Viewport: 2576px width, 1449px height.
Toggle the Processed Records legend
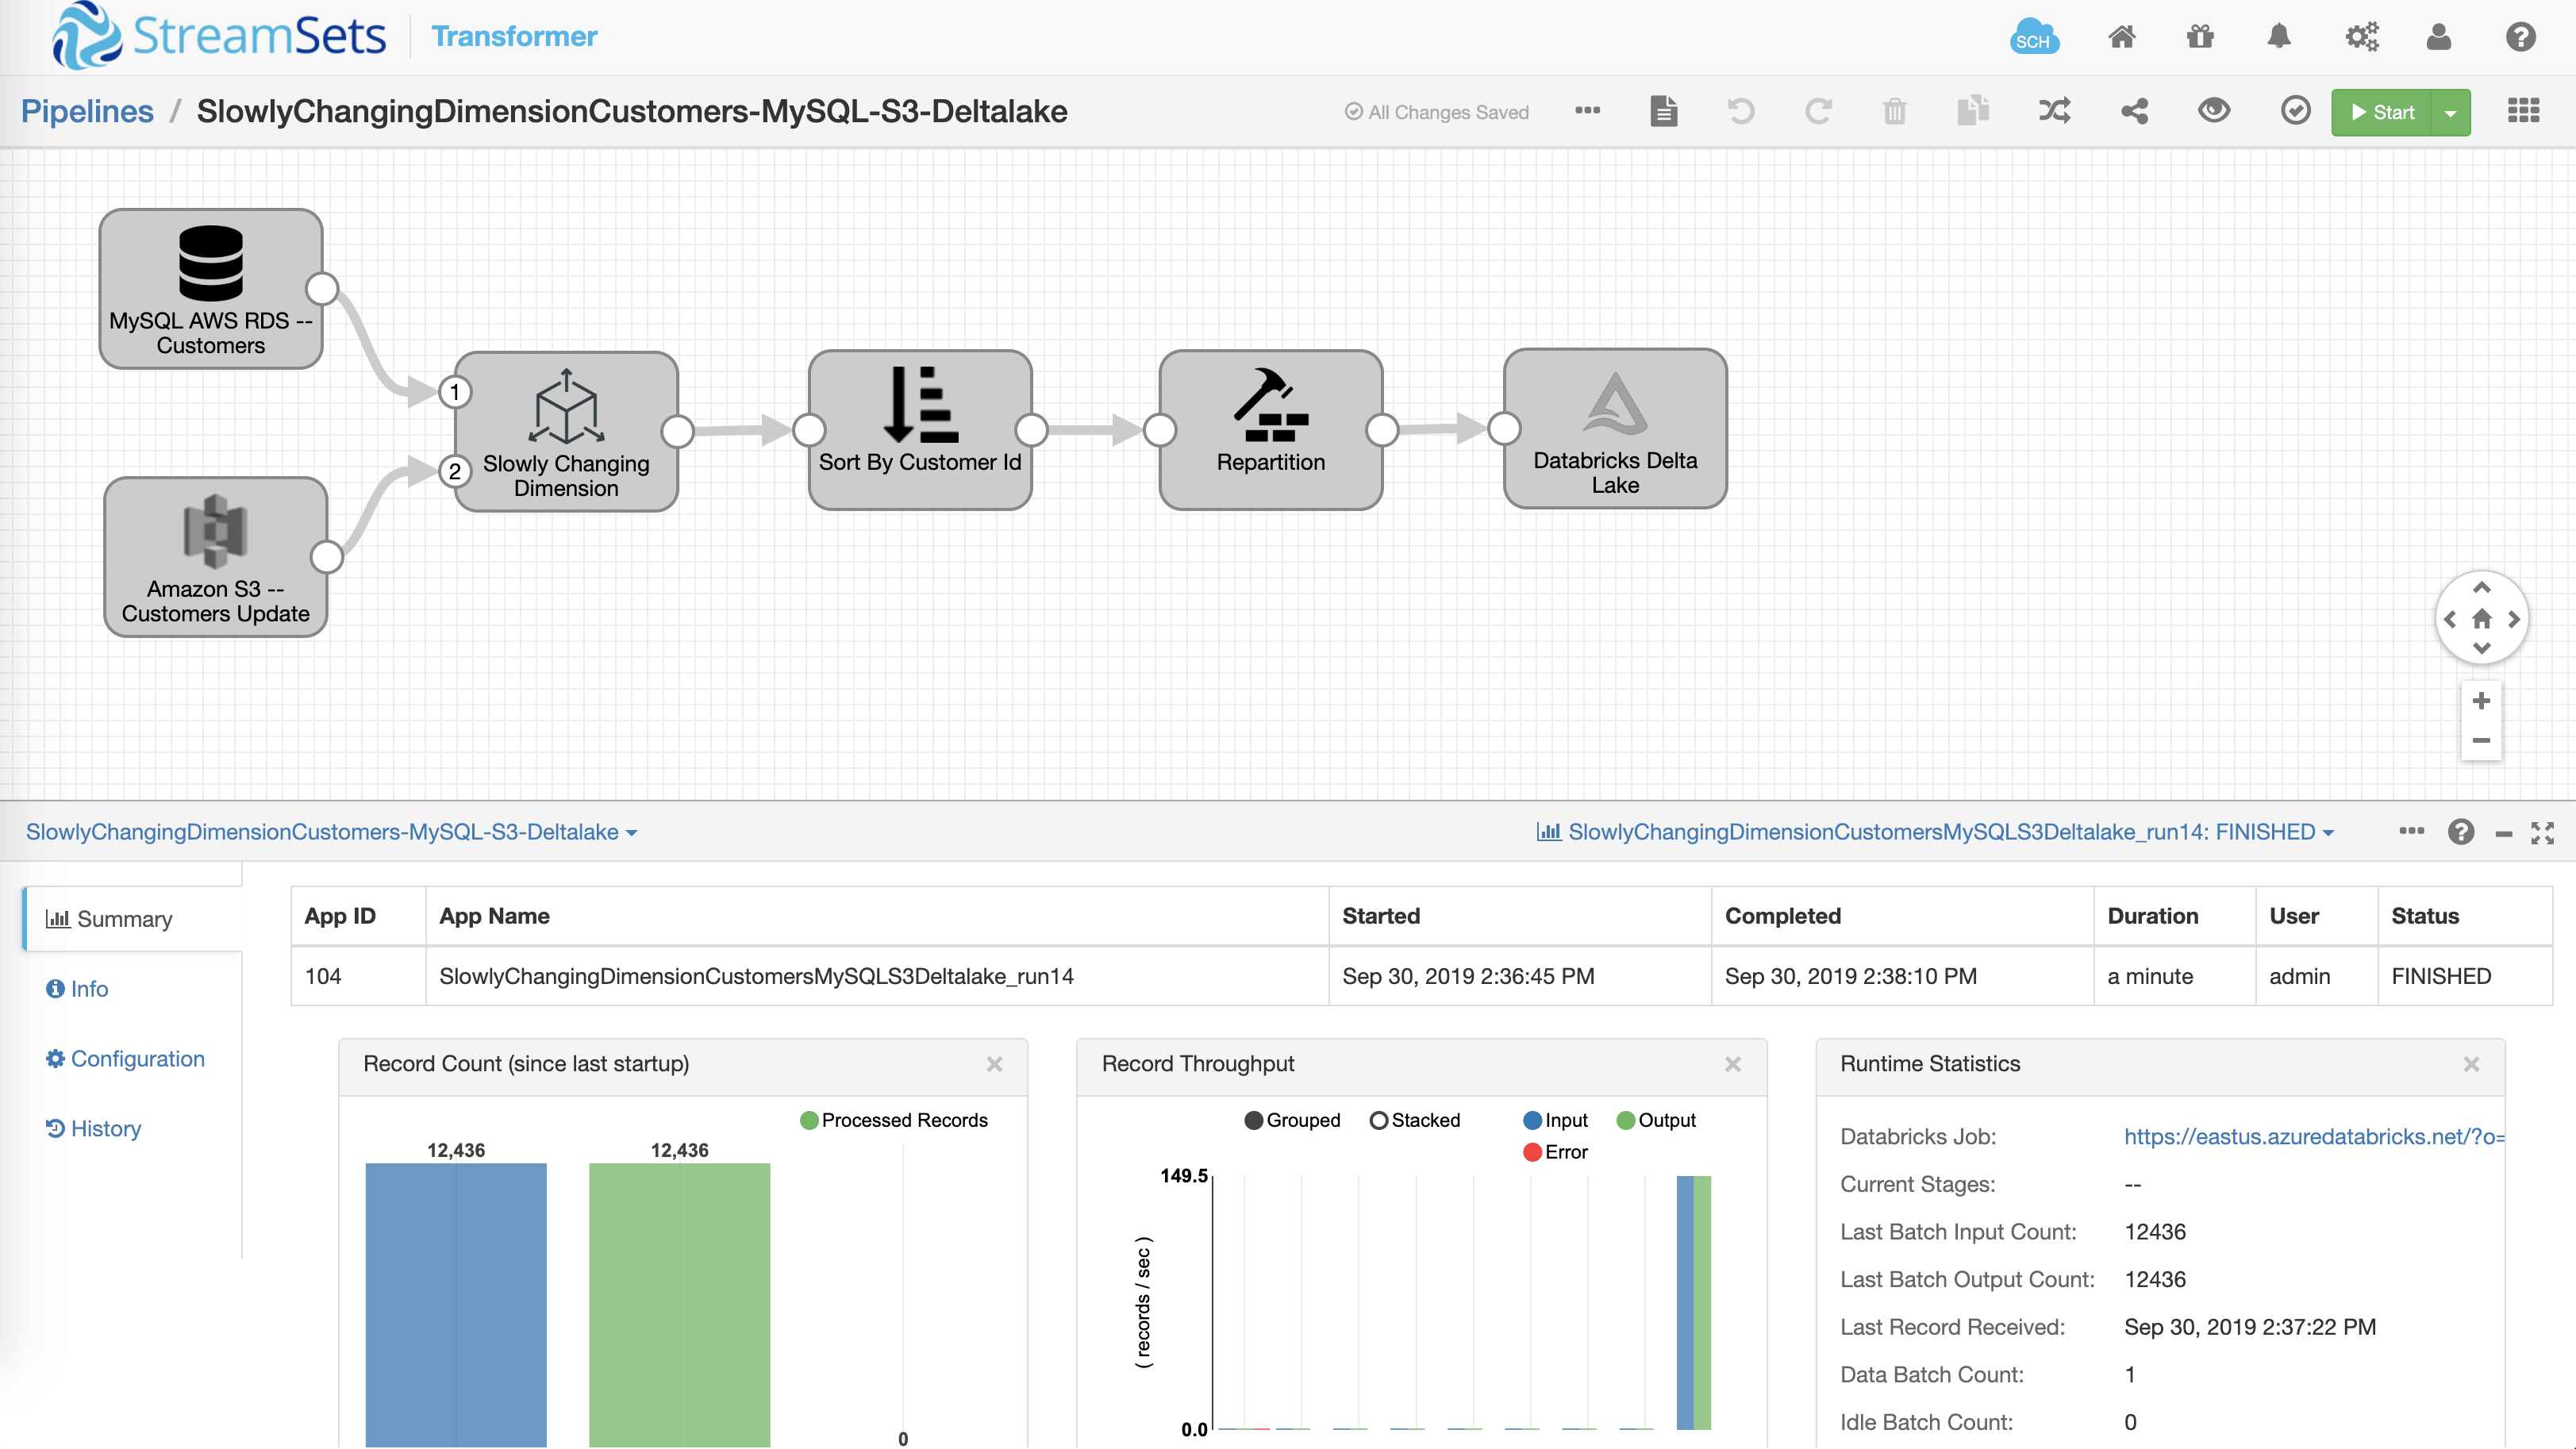[894, 1120]
